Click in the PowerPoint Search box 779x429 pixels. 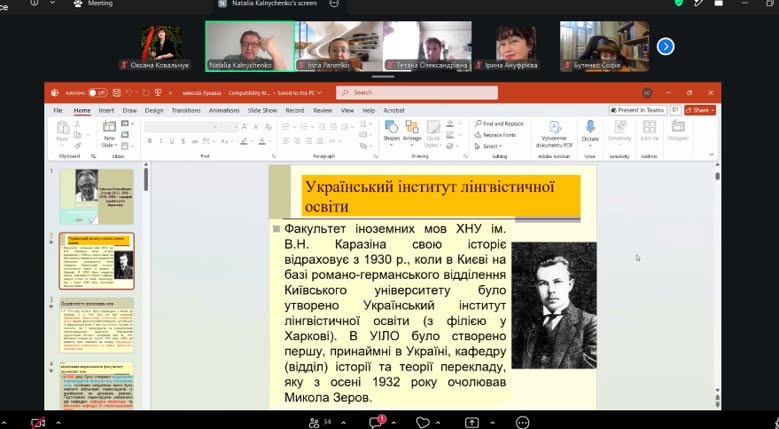[417, 93]
